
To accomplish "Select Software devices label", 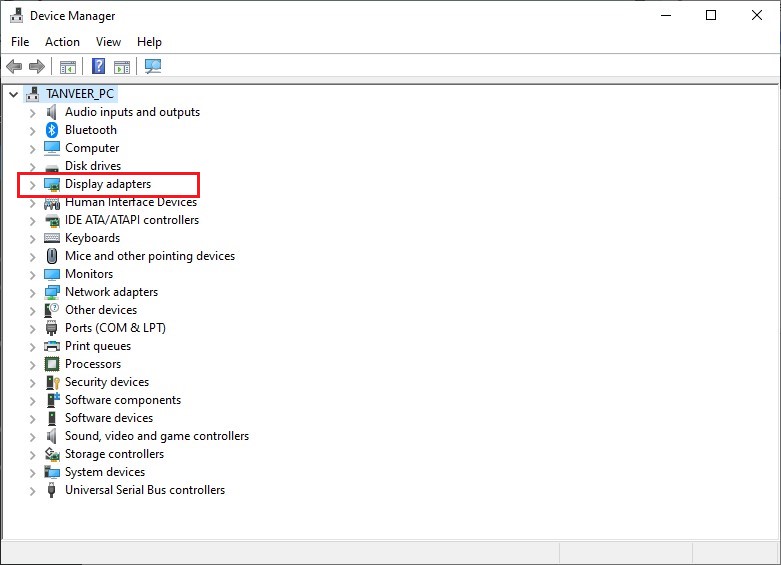I will point(109,418).
